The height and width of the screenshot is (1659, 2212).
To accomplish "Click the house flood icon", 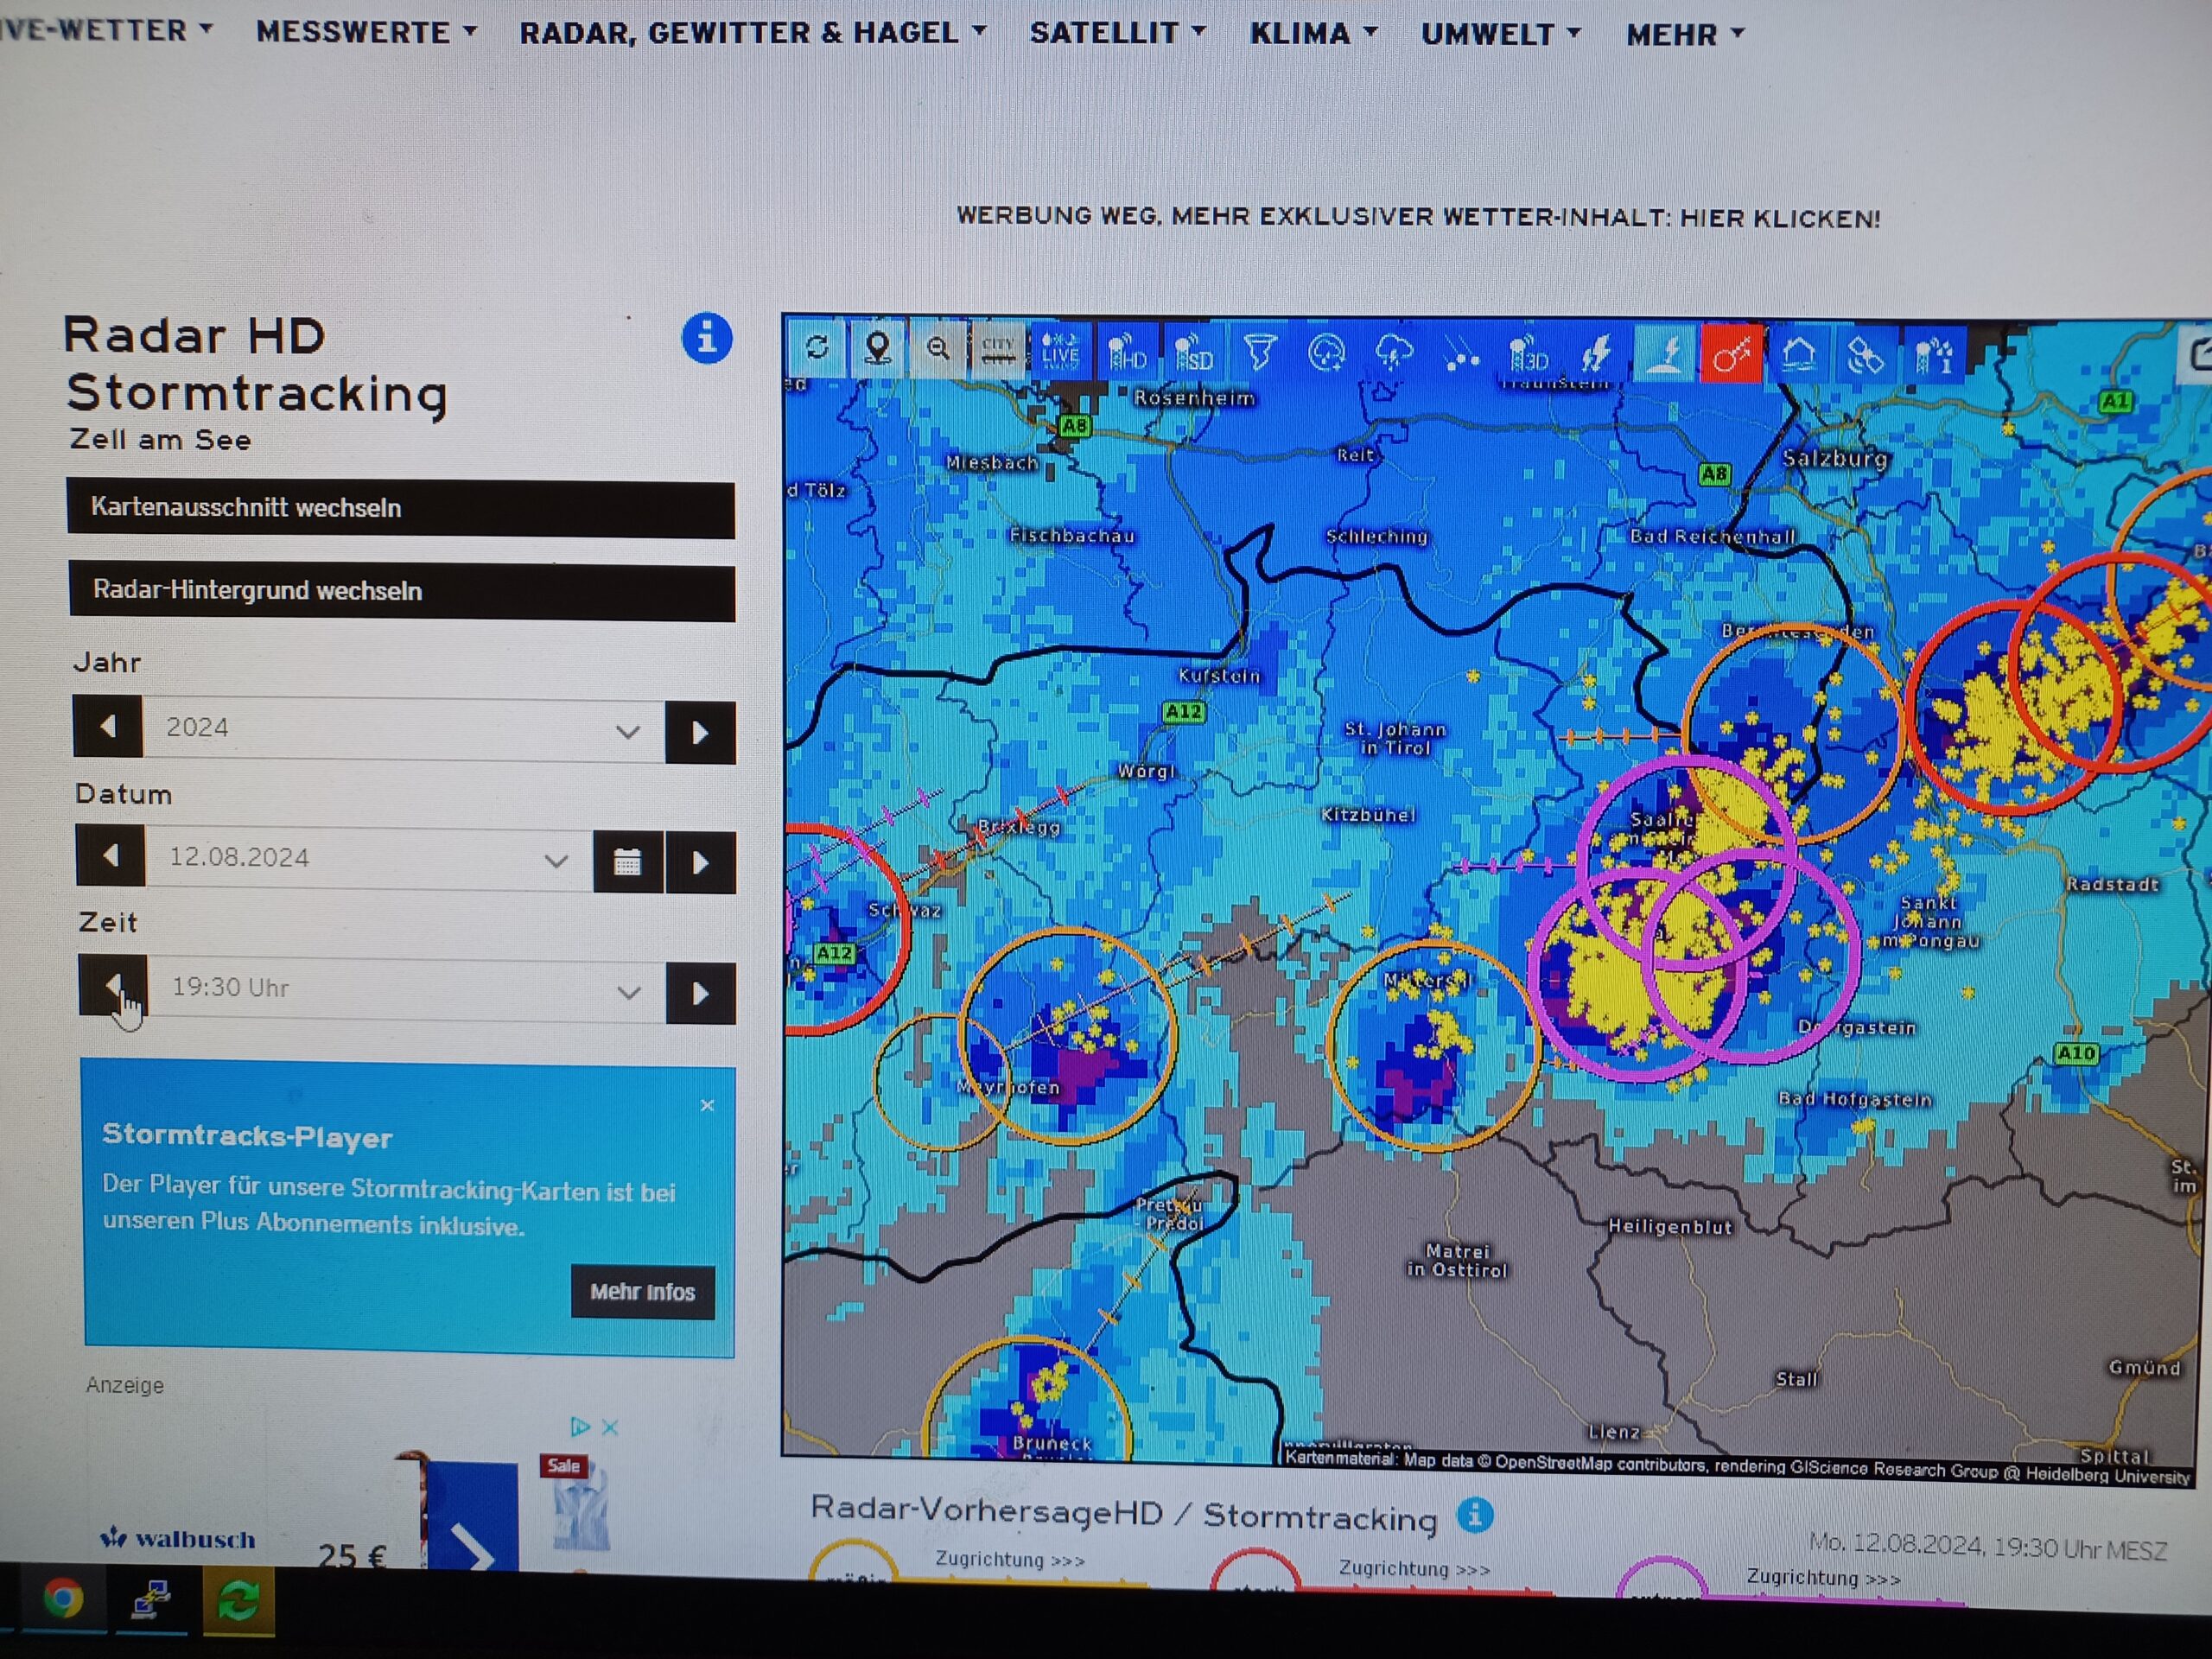I will pos(1798,354).
